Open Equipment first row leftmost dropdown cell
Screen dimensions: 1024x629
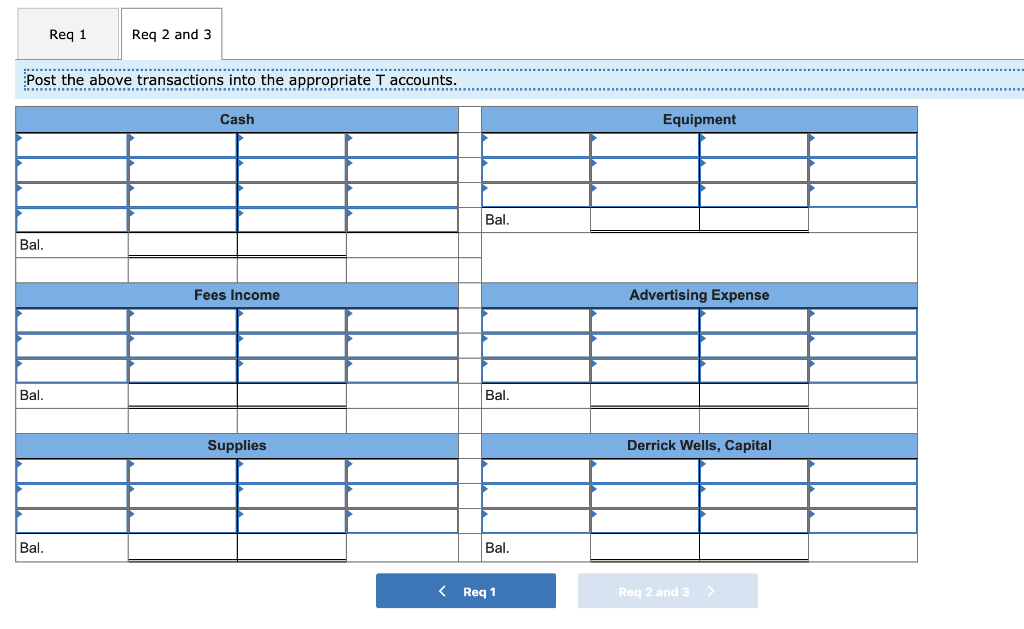pyautogui.click(x=536, y=145)
